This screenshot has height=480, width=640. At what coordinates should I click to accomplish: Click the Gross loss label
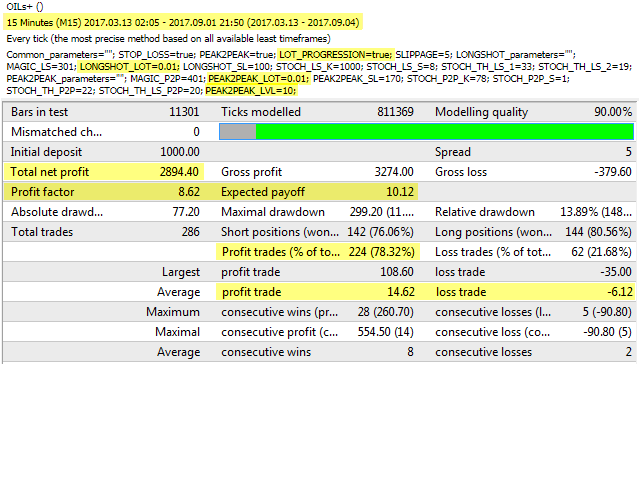[x=461, y=172]
